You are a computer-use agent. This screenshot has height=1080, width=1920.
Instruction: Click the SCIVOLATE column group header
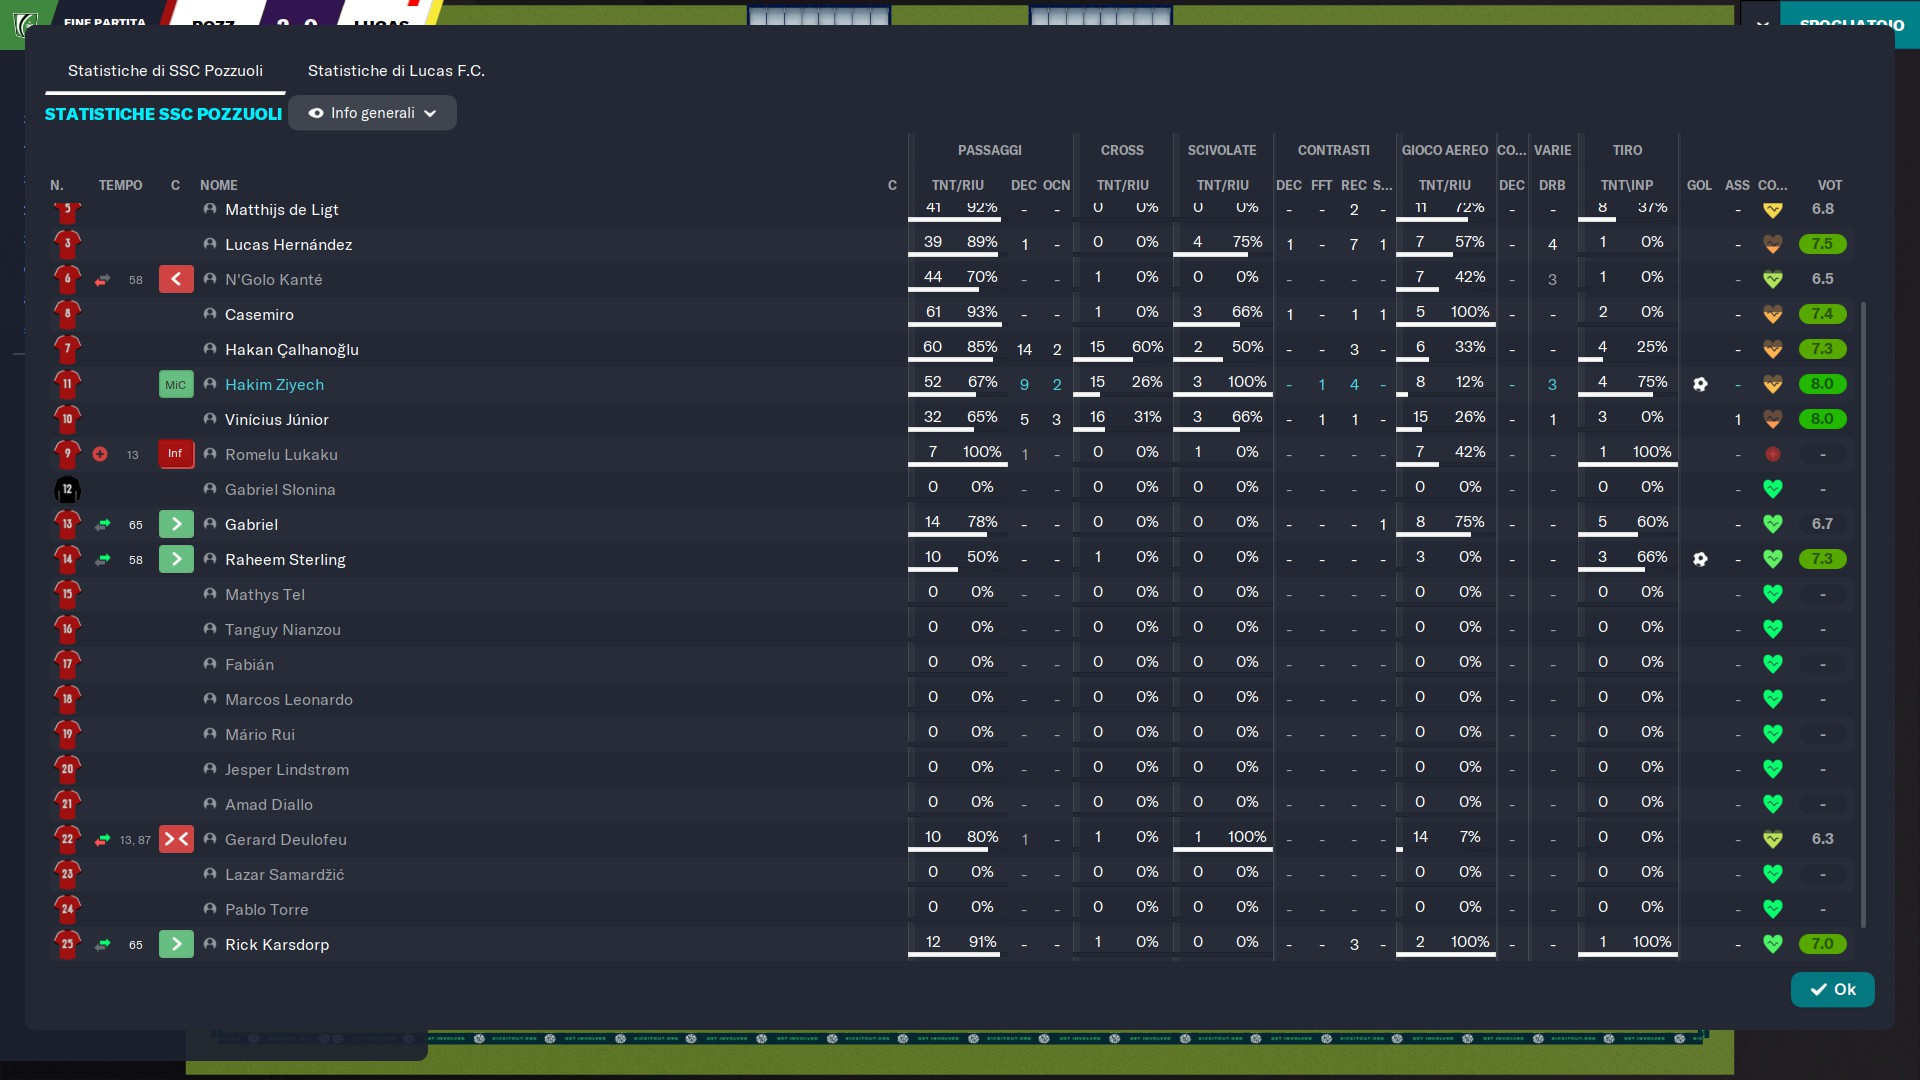point(1222,150)
